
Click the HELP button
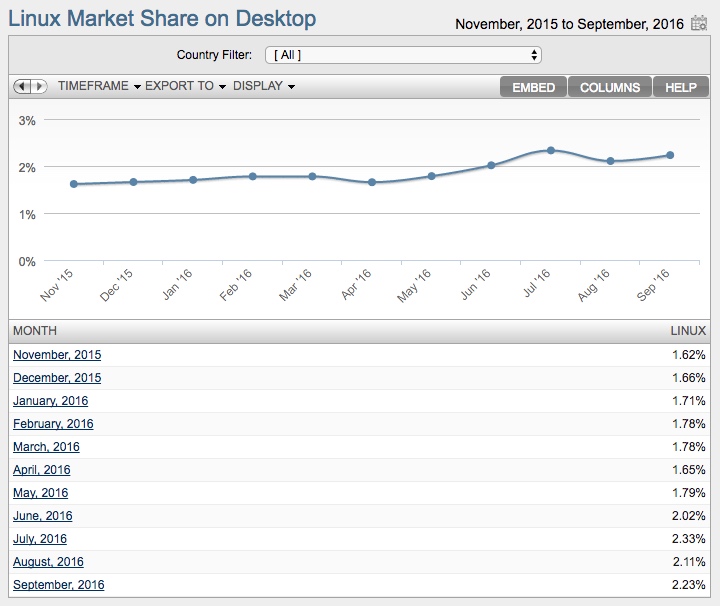click(681, 87)
